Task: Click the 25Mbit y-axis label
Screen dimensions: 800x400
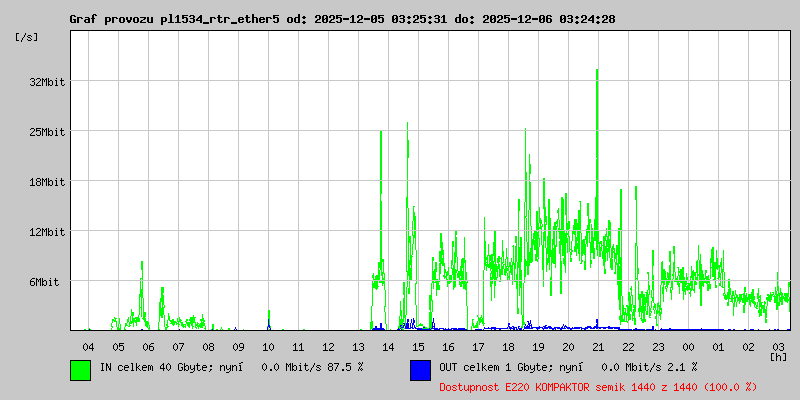Action: click(x=46, y=131)
